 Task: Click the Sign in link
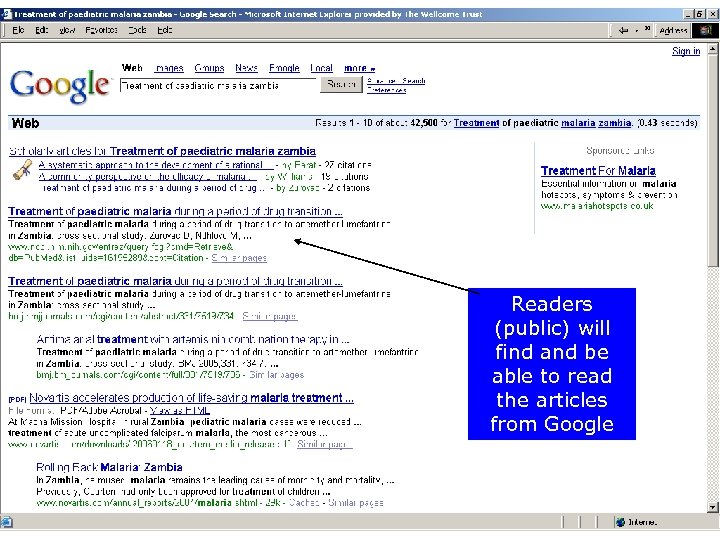point(686,51)
